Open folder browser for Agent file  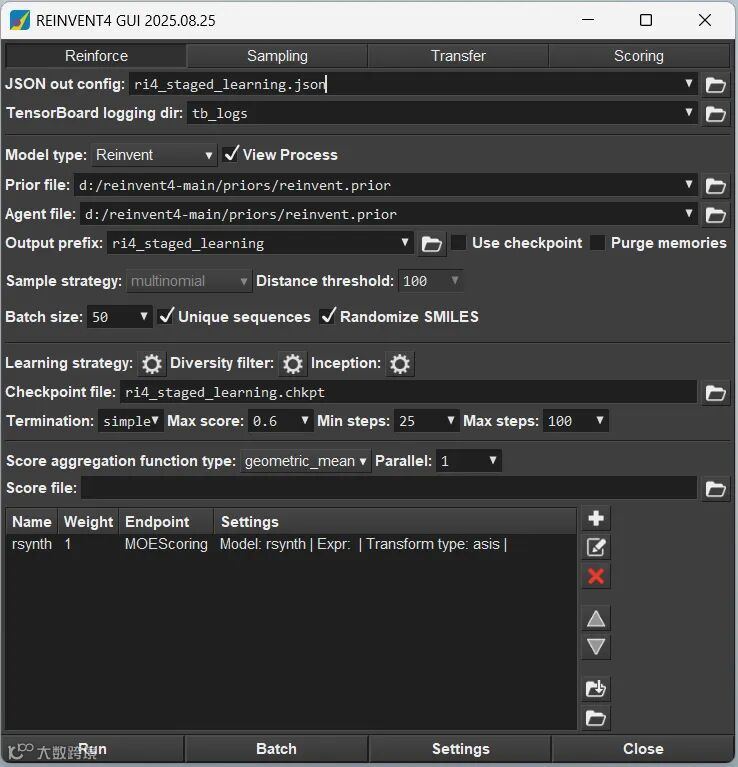click(x=716, y=215)
